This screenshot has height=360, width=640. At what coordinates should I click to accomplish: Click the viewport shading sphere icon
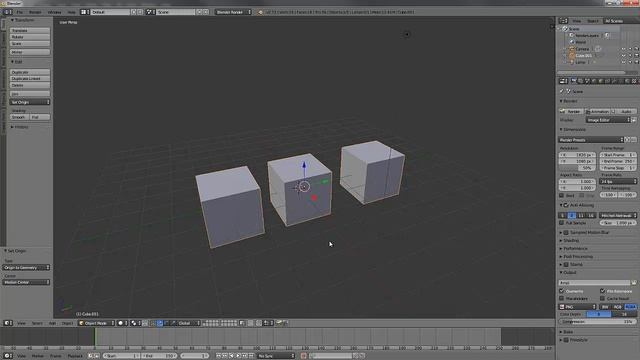click(121, 323)
